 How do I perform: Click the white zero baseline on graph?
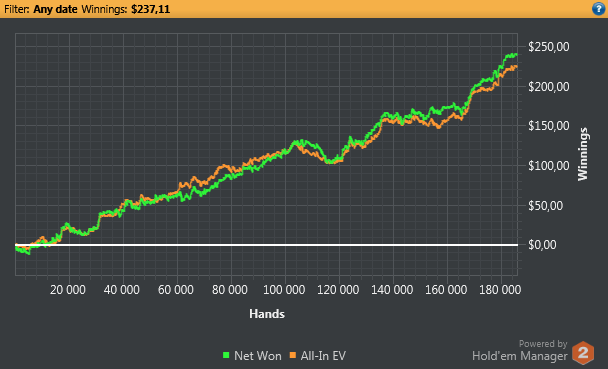pyautogui.click(x=266, y=245)
